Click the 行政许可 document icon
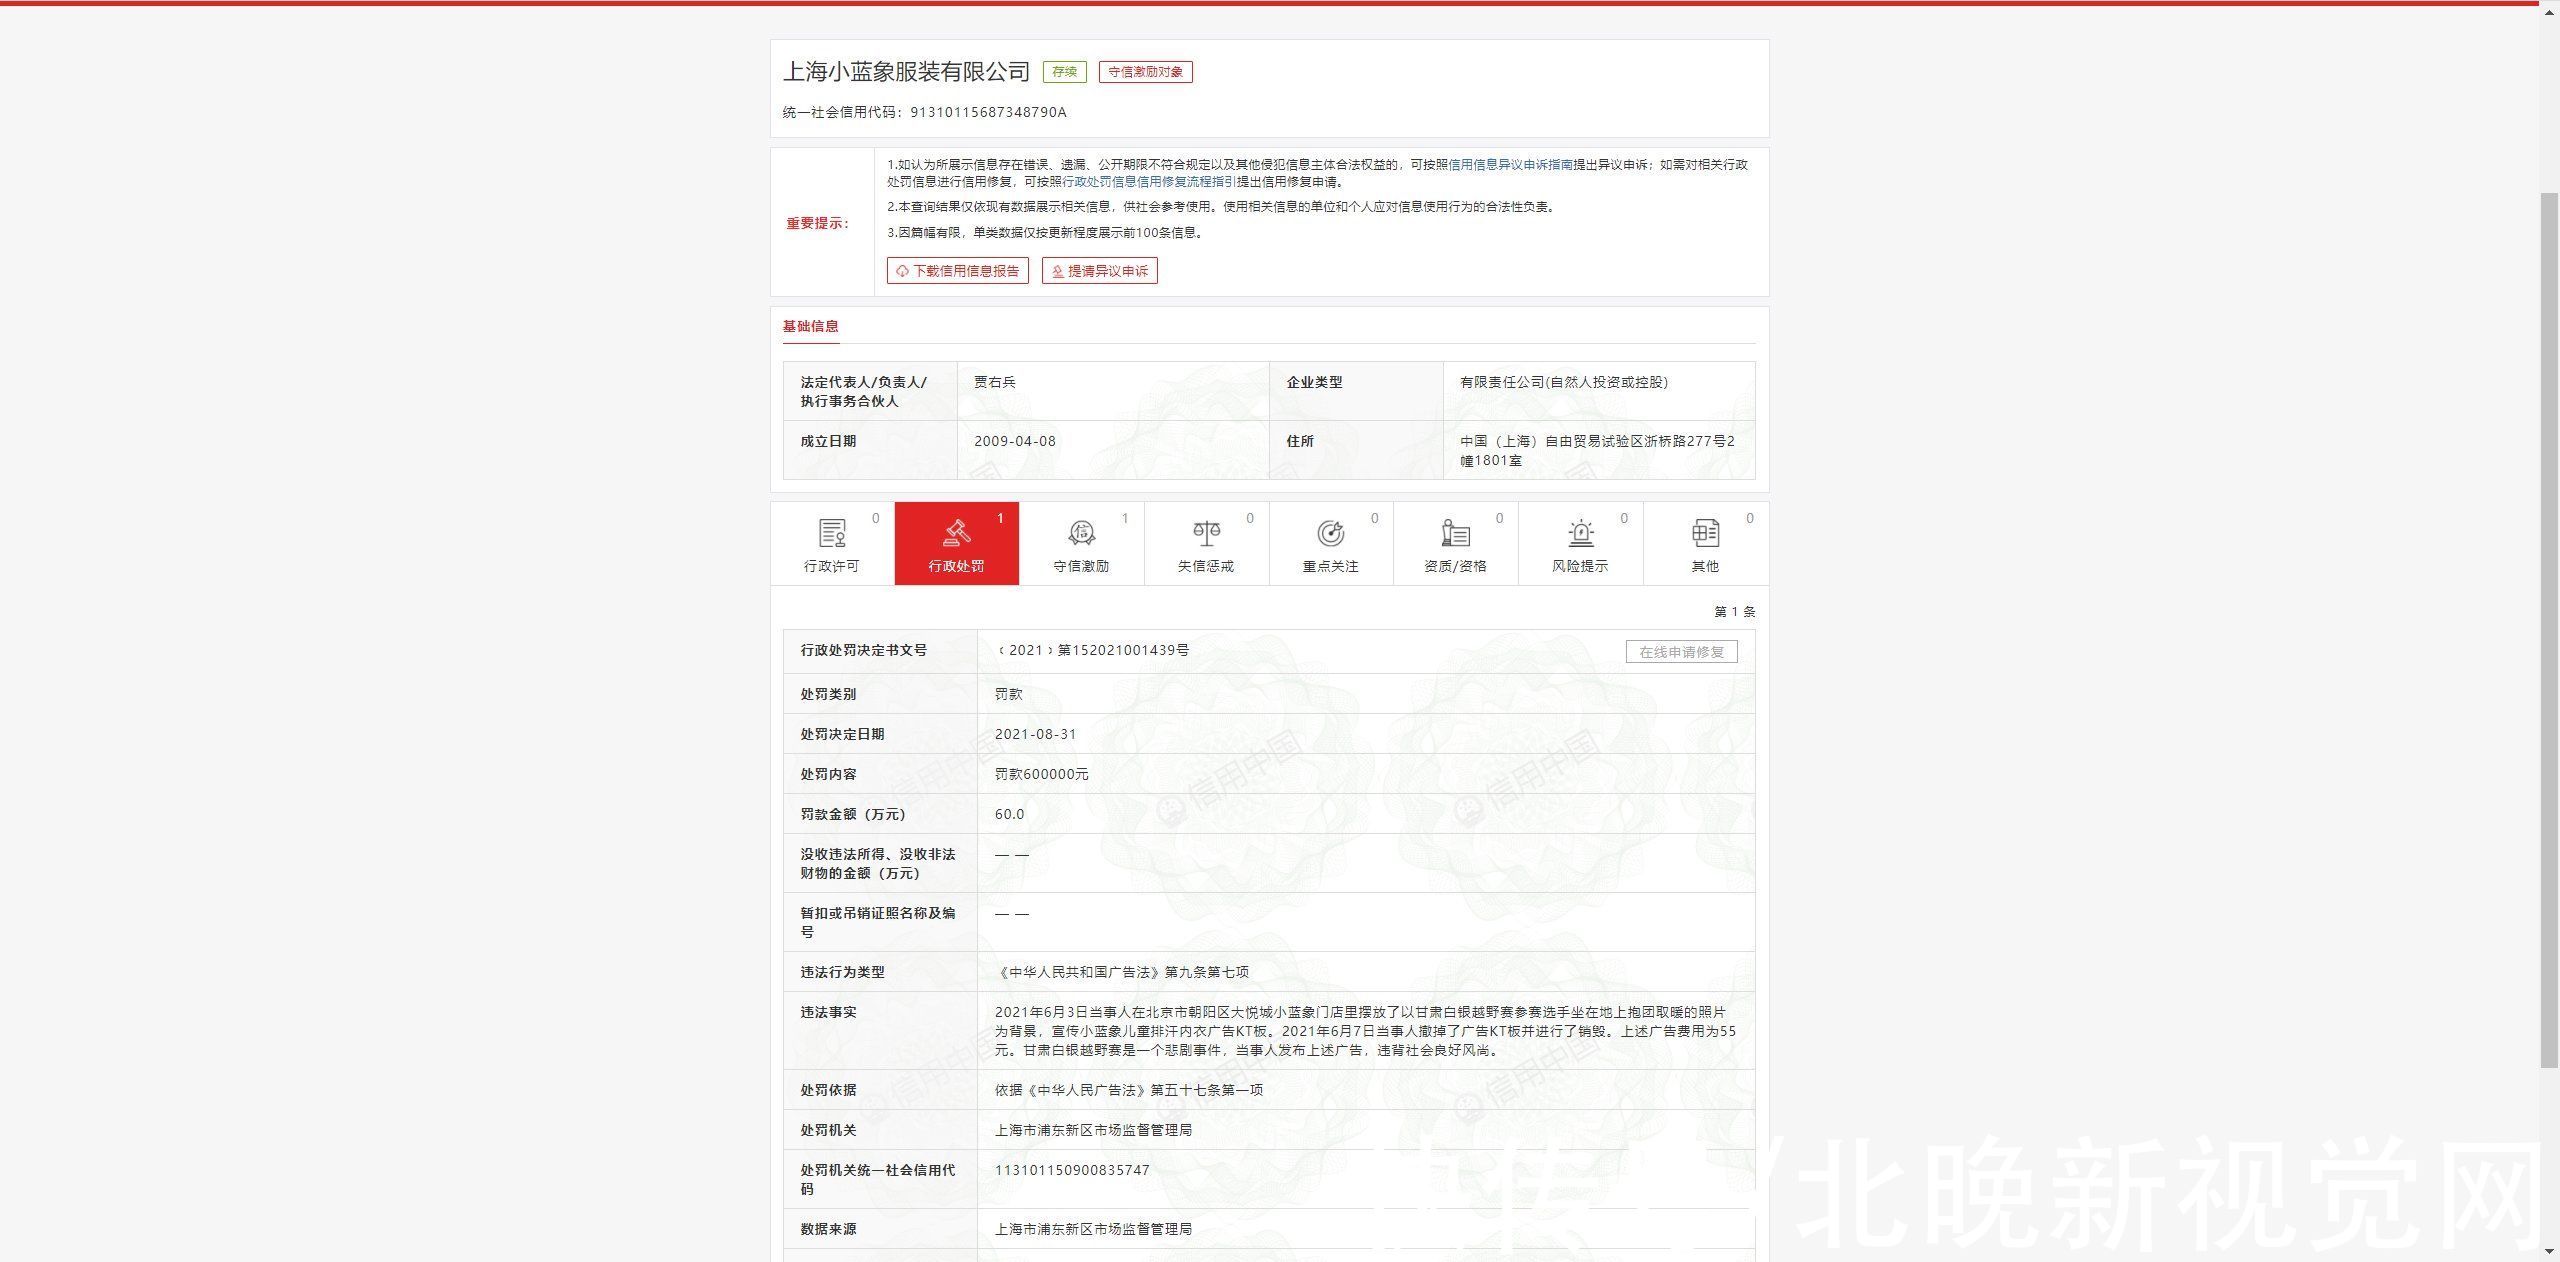Screen dimensions: 2560x1262 point(832,533)
